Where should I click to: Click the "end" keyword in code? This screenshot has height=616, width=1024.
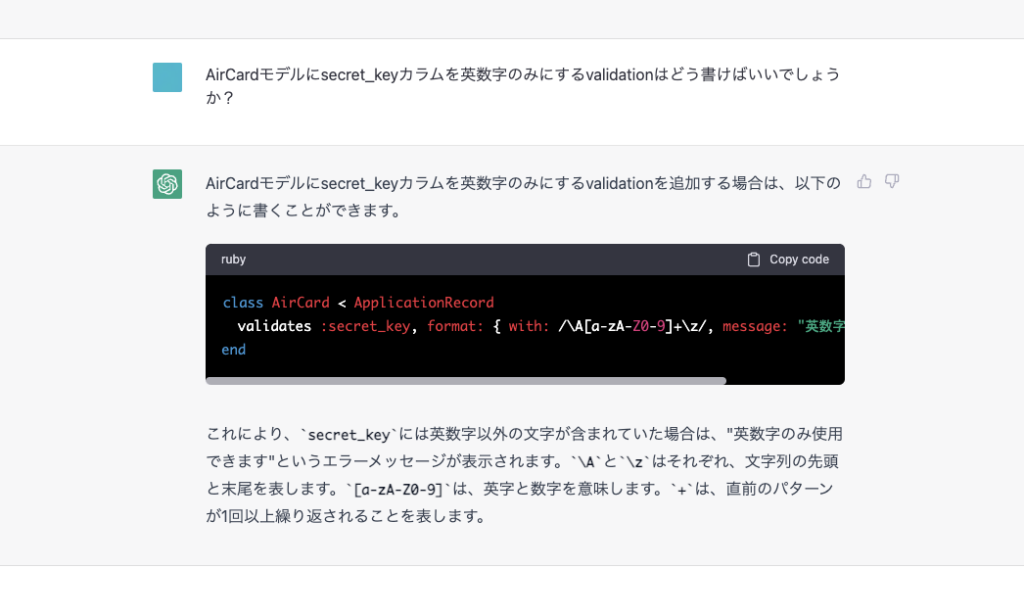[233, 350]
